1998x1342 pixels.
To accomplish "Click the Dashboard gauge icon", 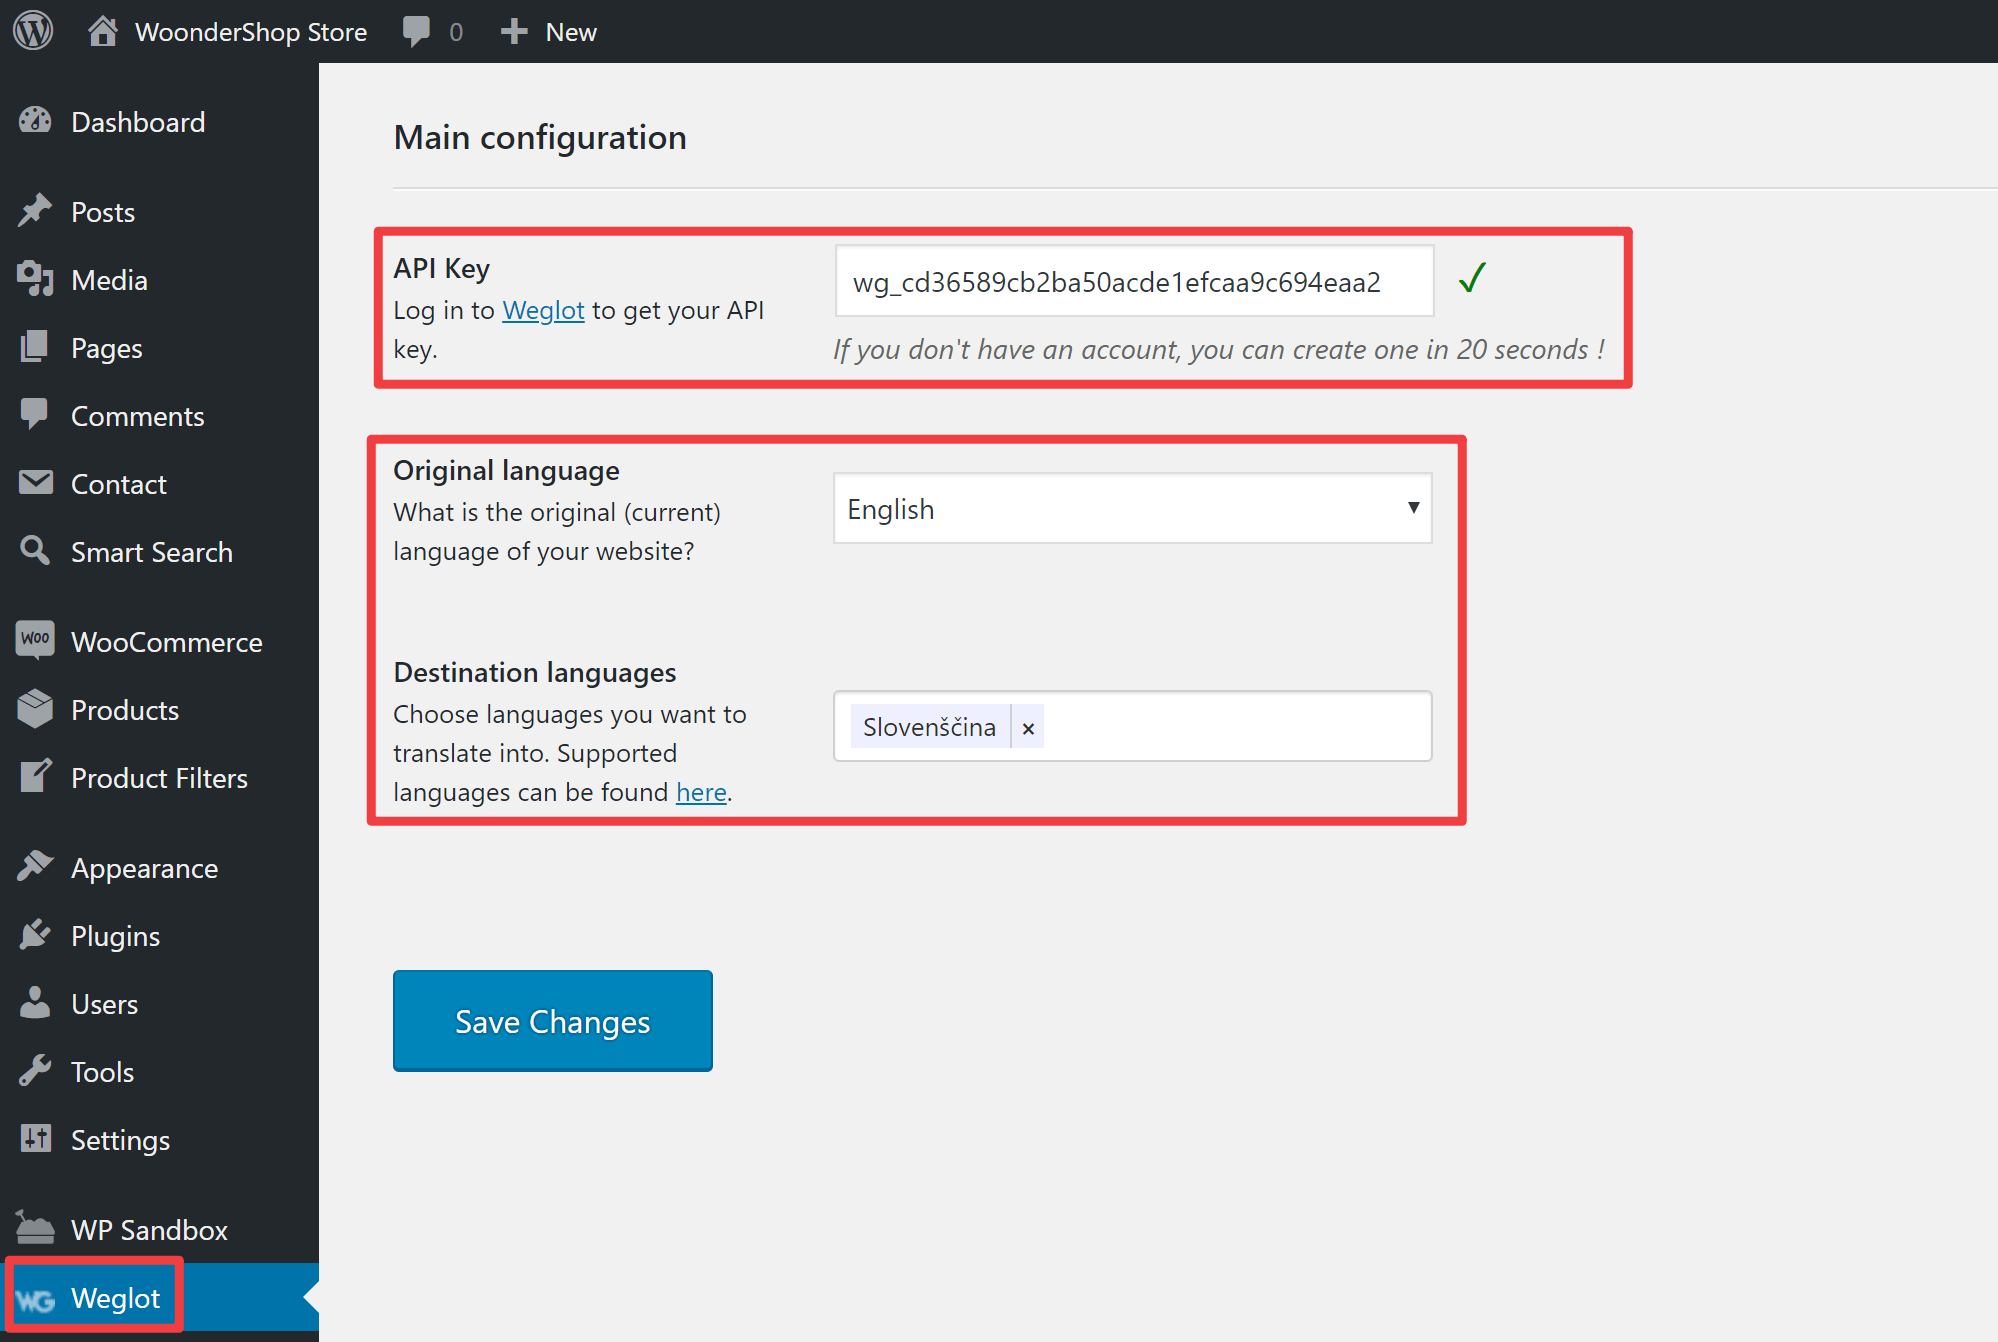I will (35, 121).
